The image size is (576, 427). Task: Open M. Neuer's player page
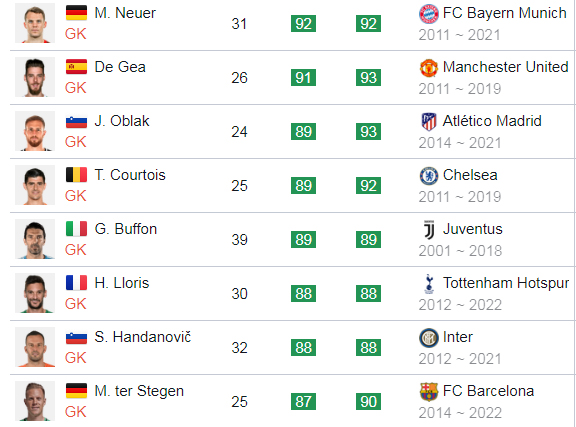point(125,13)
